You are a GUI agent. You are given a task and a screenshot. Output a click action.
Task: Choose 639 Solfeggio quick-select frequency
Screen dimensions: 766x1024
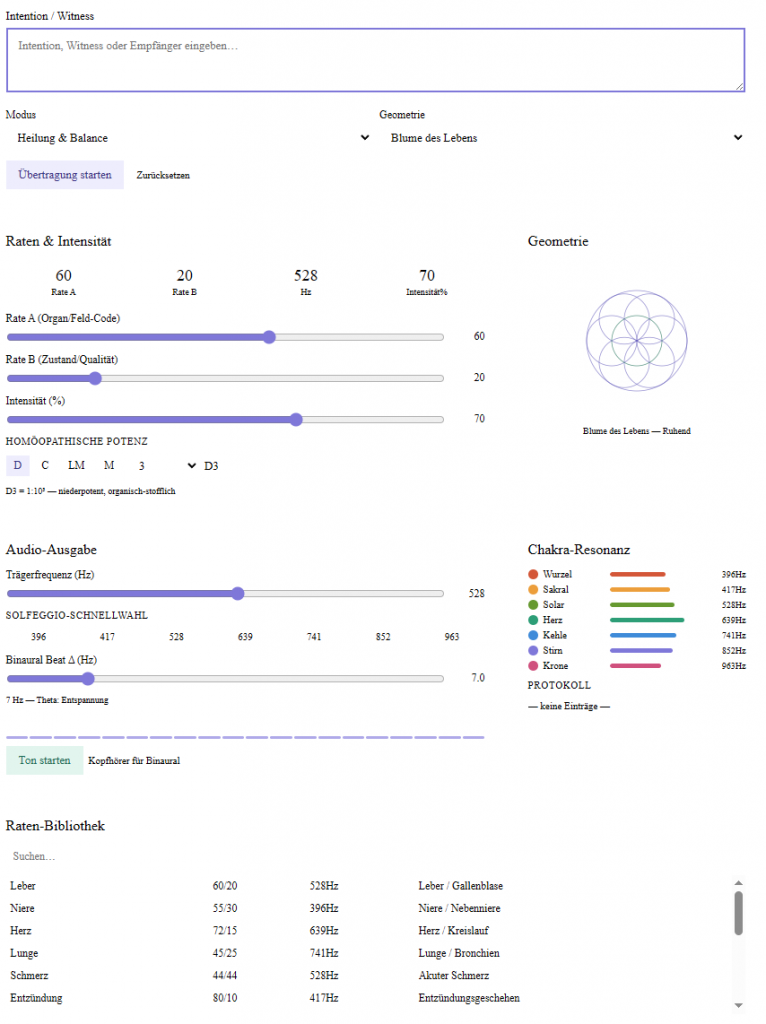click(x=245, y=637)
